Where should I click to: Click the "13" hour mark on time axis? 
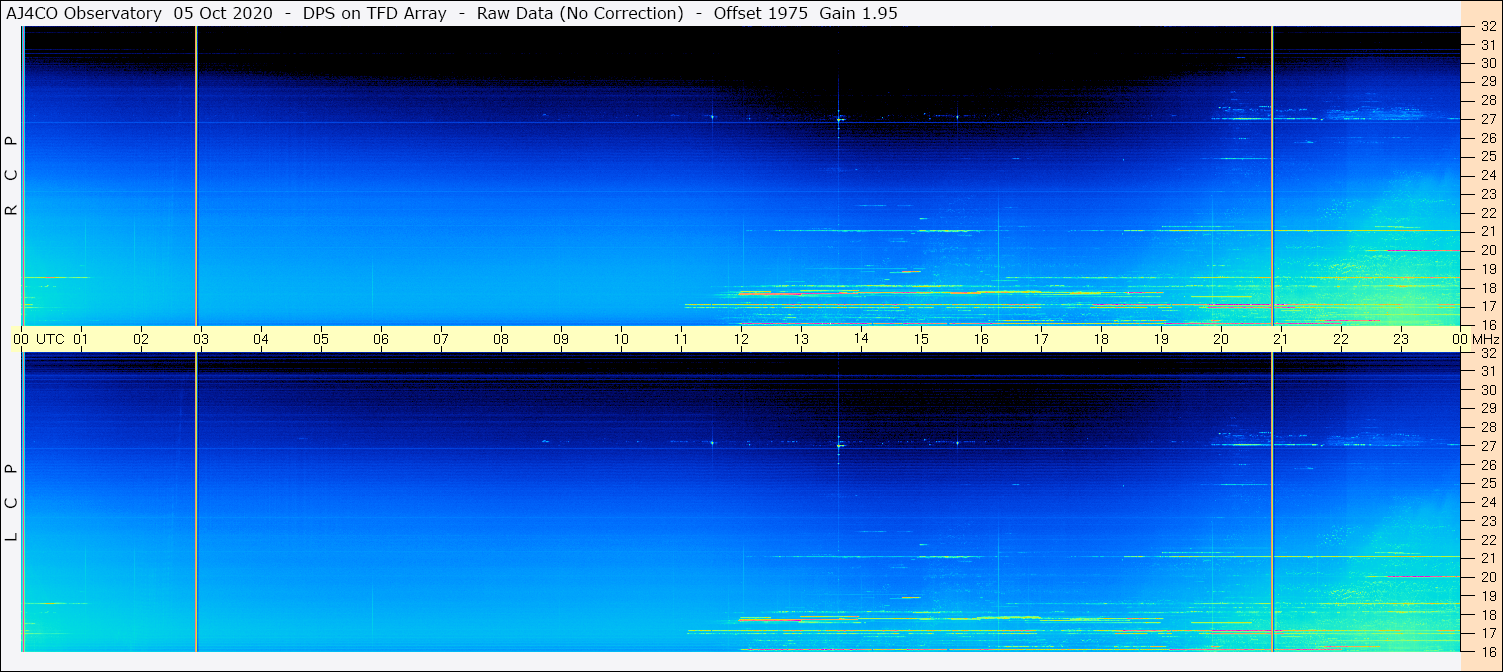pos(801,339)
